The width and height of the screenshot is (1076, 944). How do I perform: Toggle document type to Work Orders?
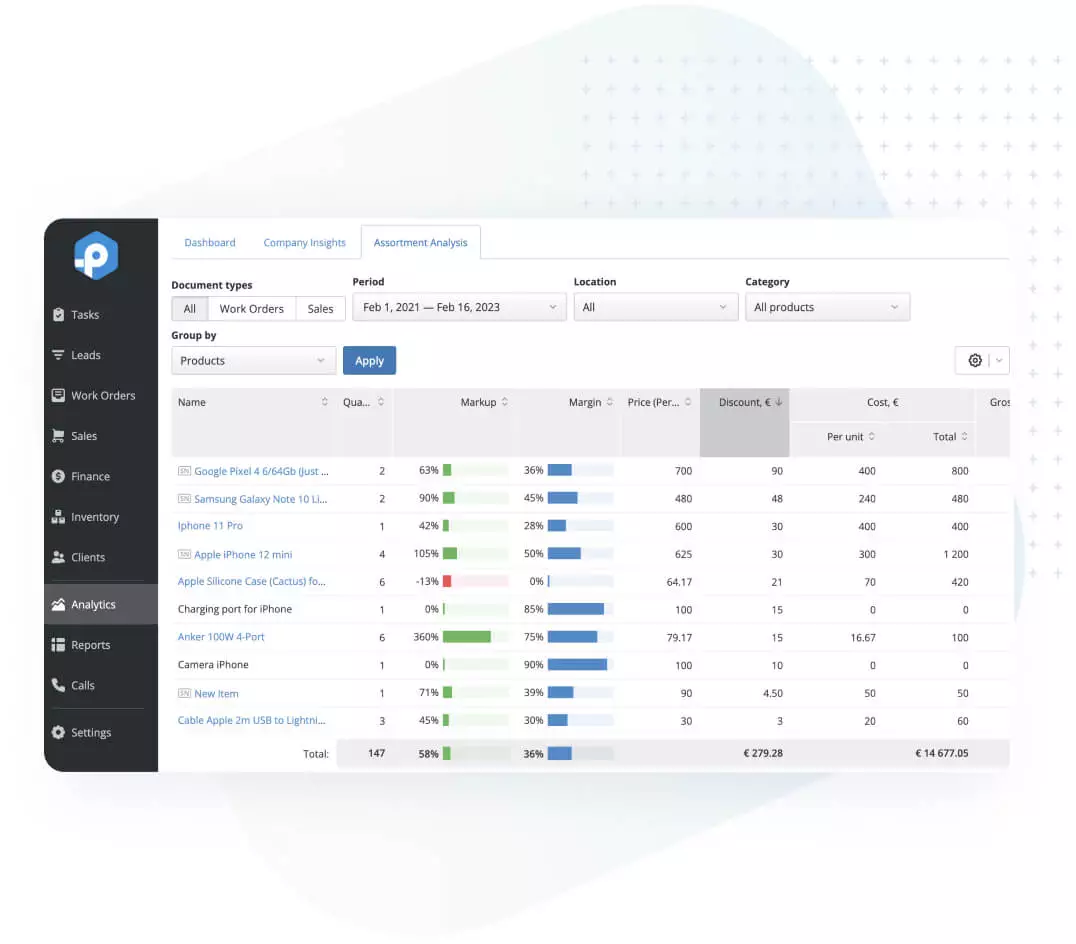251,309
